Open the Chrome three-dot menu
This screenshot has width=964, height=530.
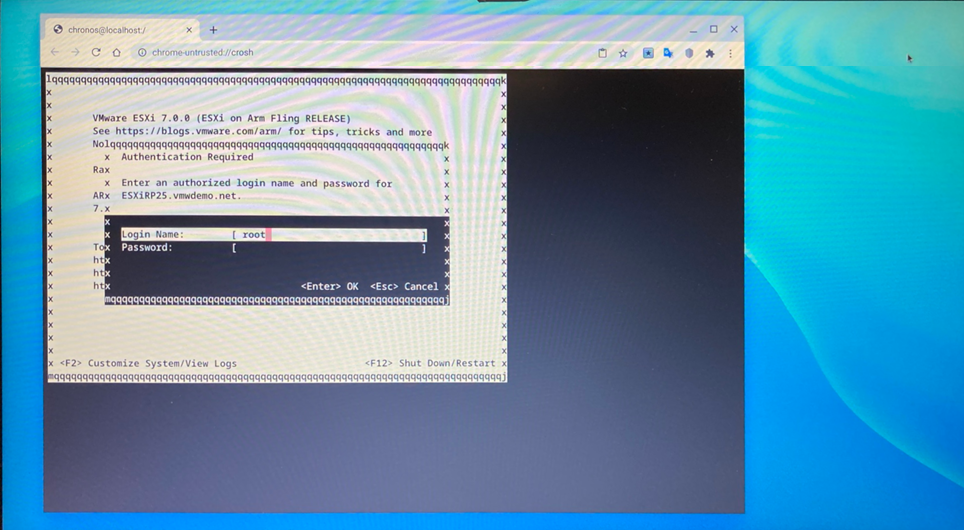click(730, 53)
